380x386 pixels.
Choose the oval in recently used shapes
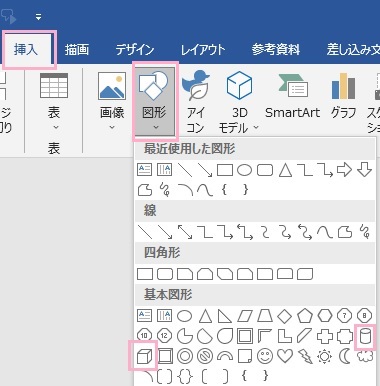pos(244,170)
